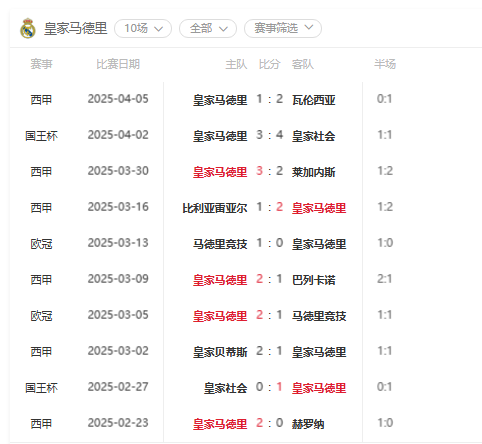The height and width of the screenshot is (444, 482).
Task: Select the 2025-04-05 match date
Action: tap(118, 99)
